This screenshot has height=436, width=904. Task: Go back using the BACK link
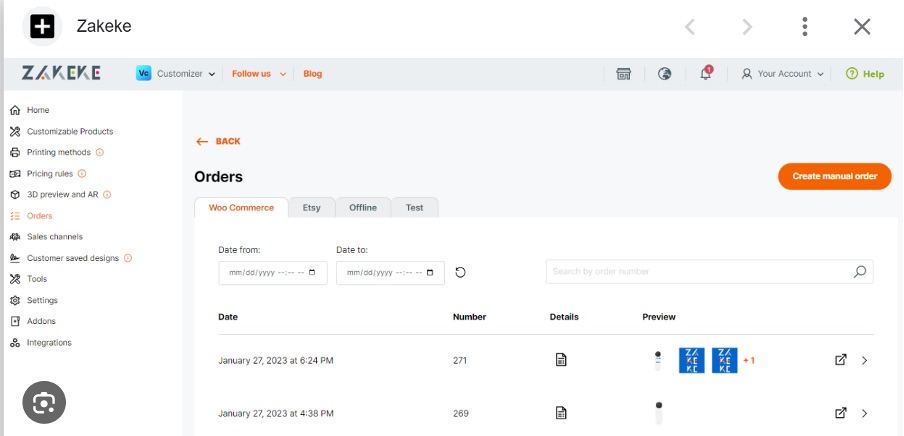(218, 141)
